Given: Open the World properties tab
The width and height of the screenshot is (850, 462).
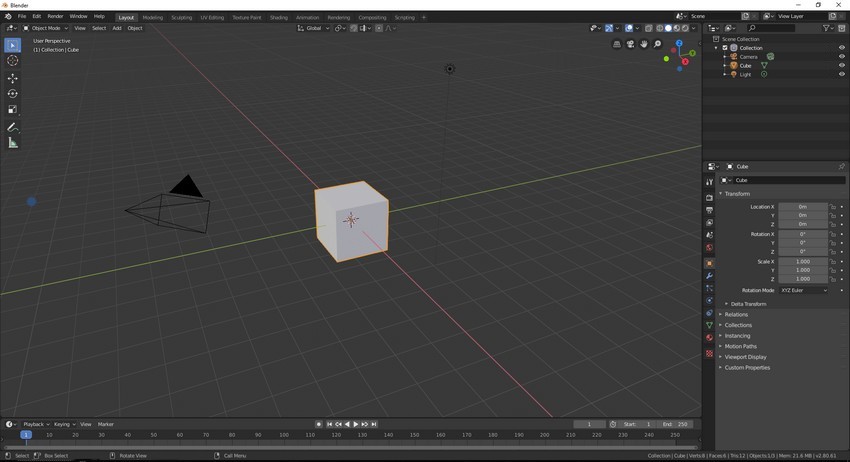Looking at the screenshot, I should click(x=709, y=247).
